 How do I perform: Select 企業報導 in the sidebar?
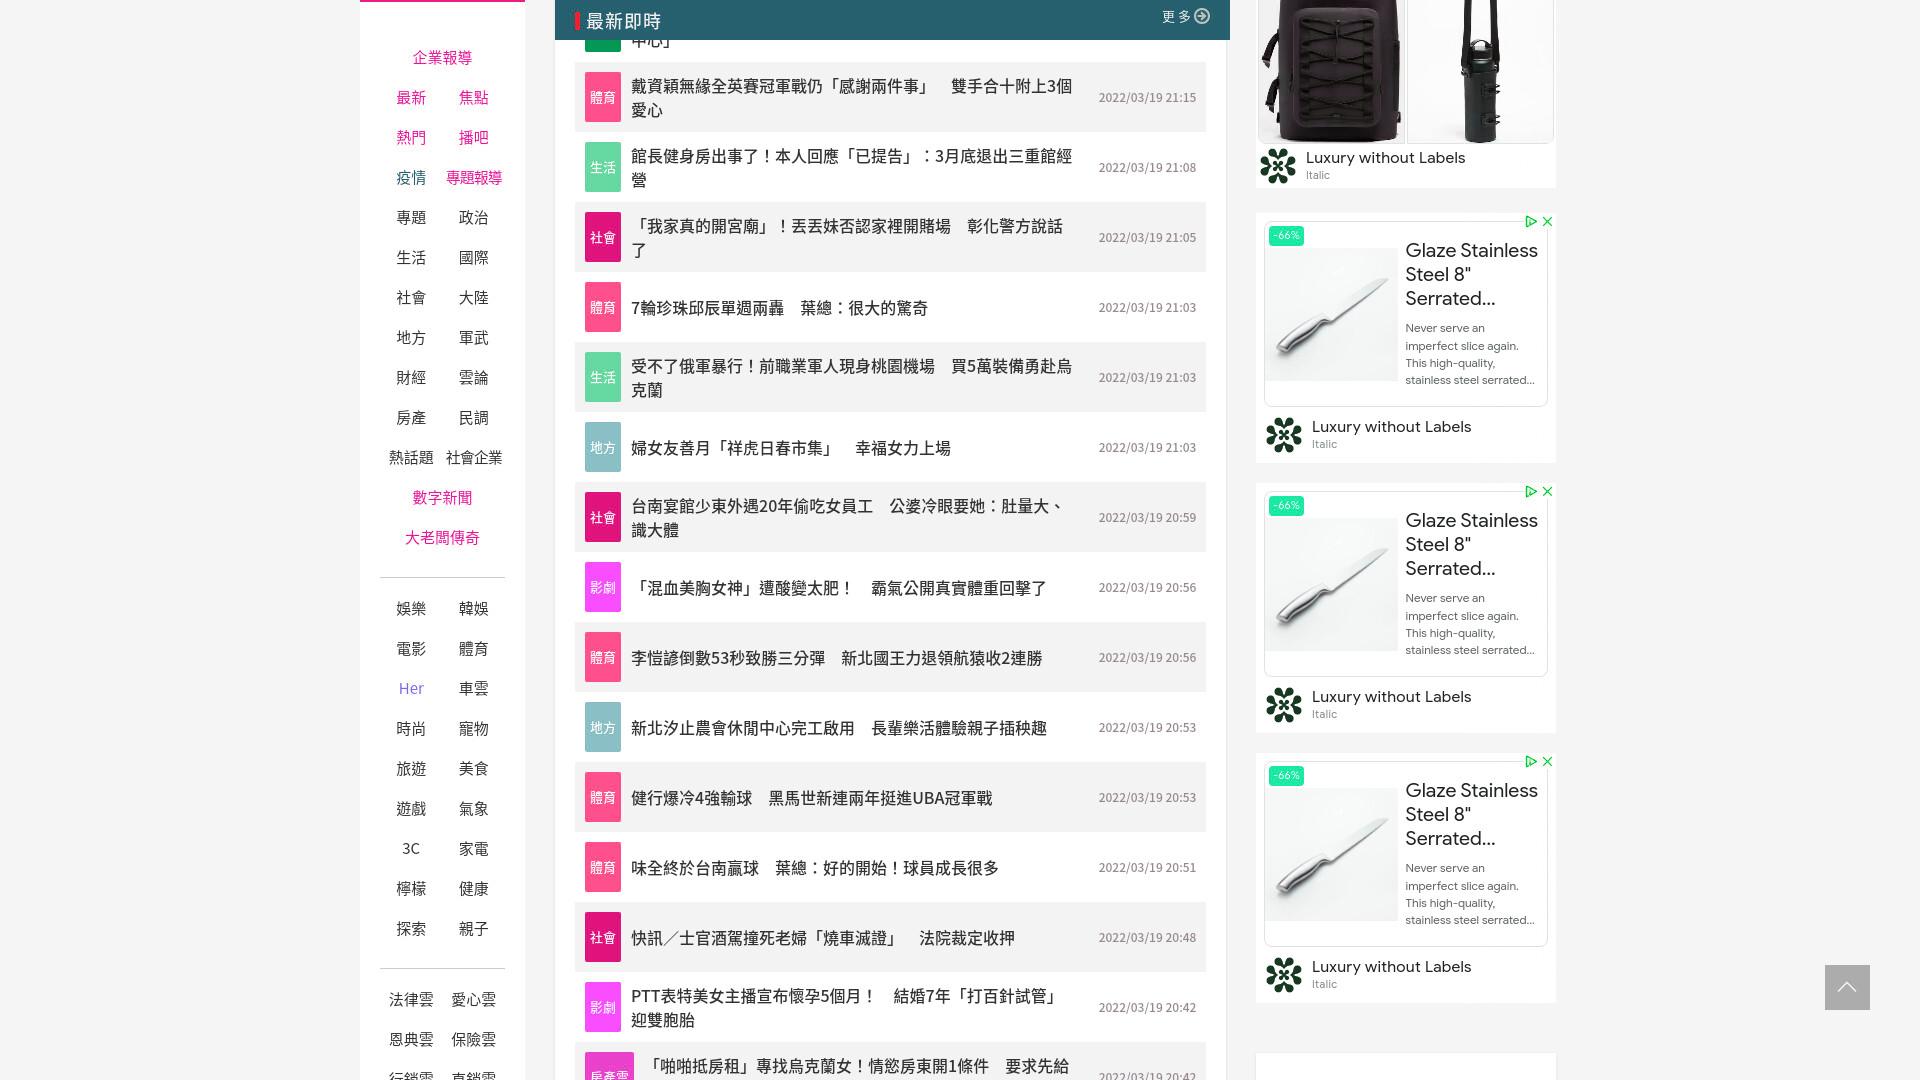442,58
